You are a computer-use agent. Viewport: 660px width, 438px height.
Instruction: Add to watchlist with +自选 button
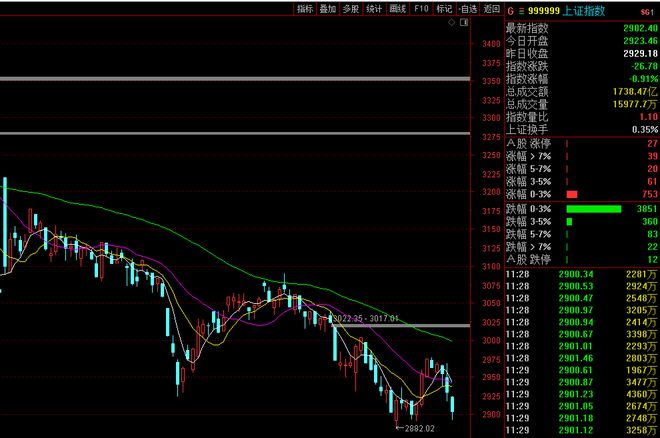468,9
